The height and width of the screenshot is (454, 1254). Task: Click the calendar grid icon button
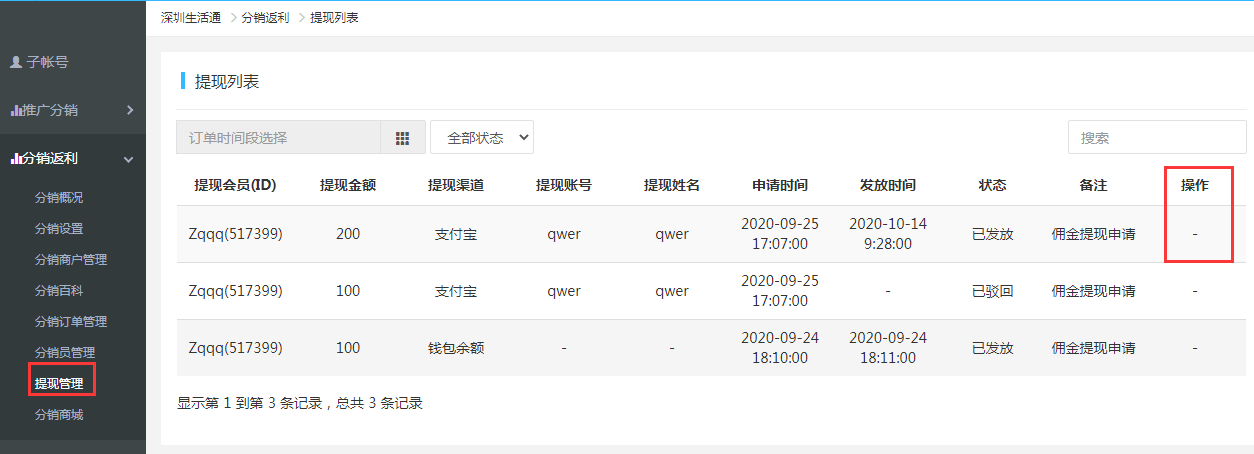(x=403, y=138)
